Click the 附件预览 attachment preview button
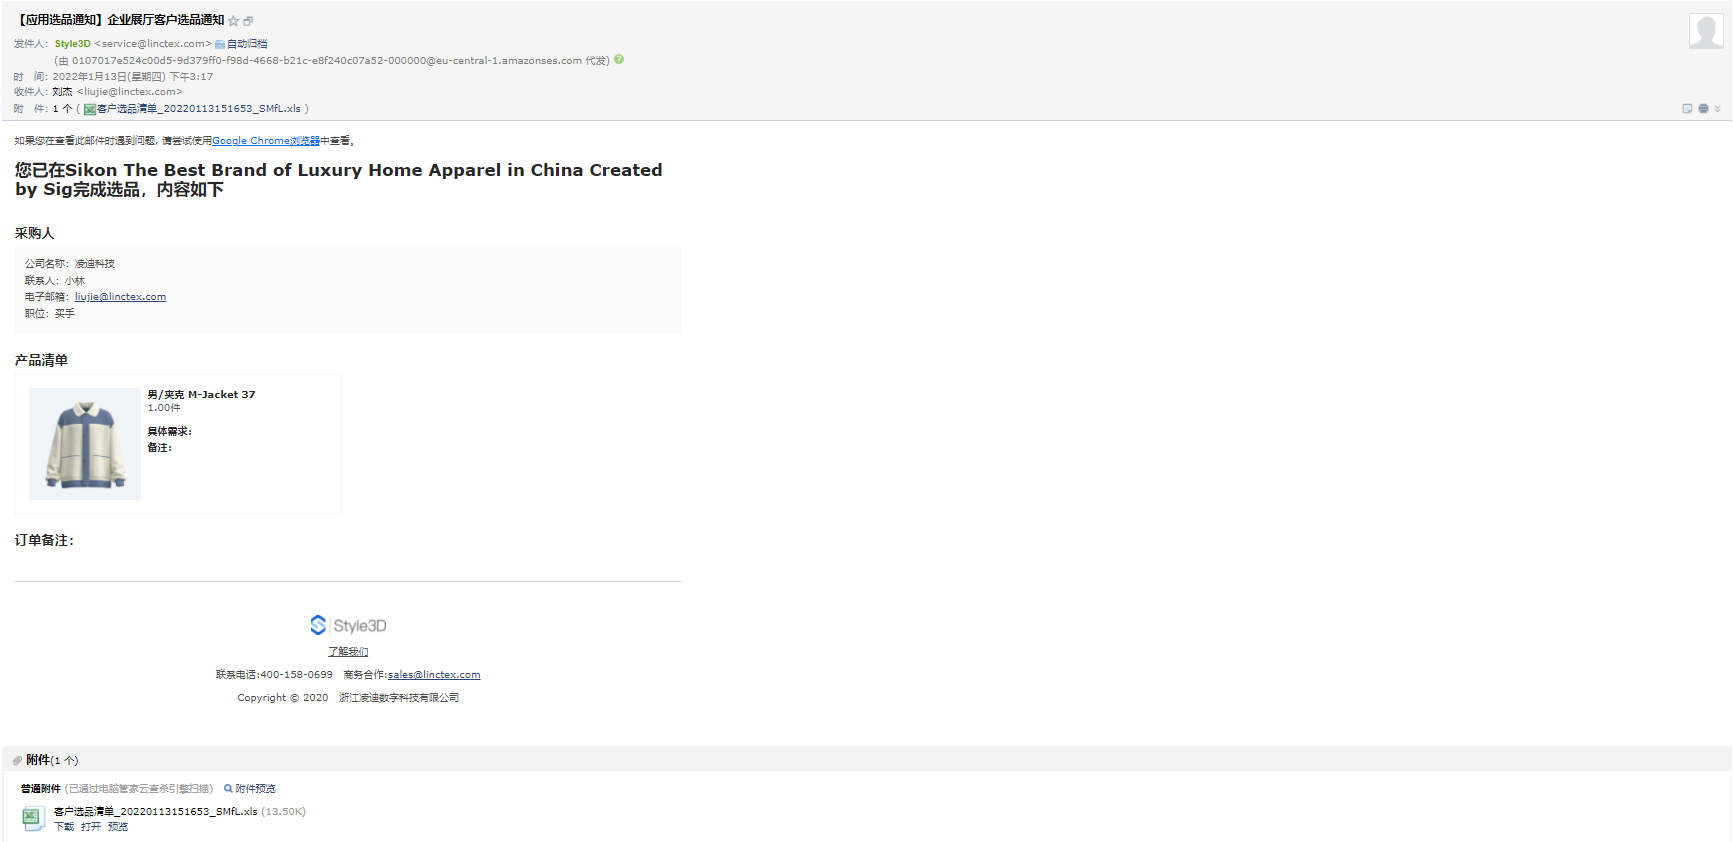This screenshot has height=842, width=1733. click(250, 789)
